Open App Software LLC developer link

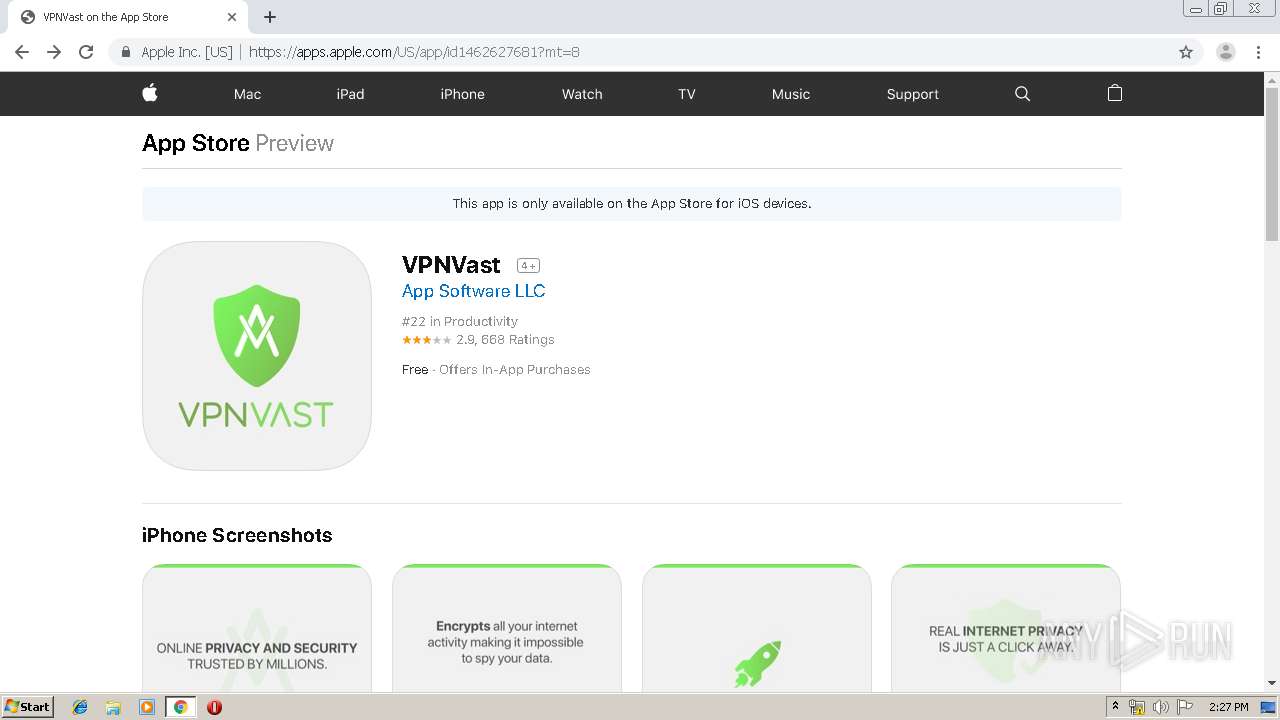tap(473, 291)
